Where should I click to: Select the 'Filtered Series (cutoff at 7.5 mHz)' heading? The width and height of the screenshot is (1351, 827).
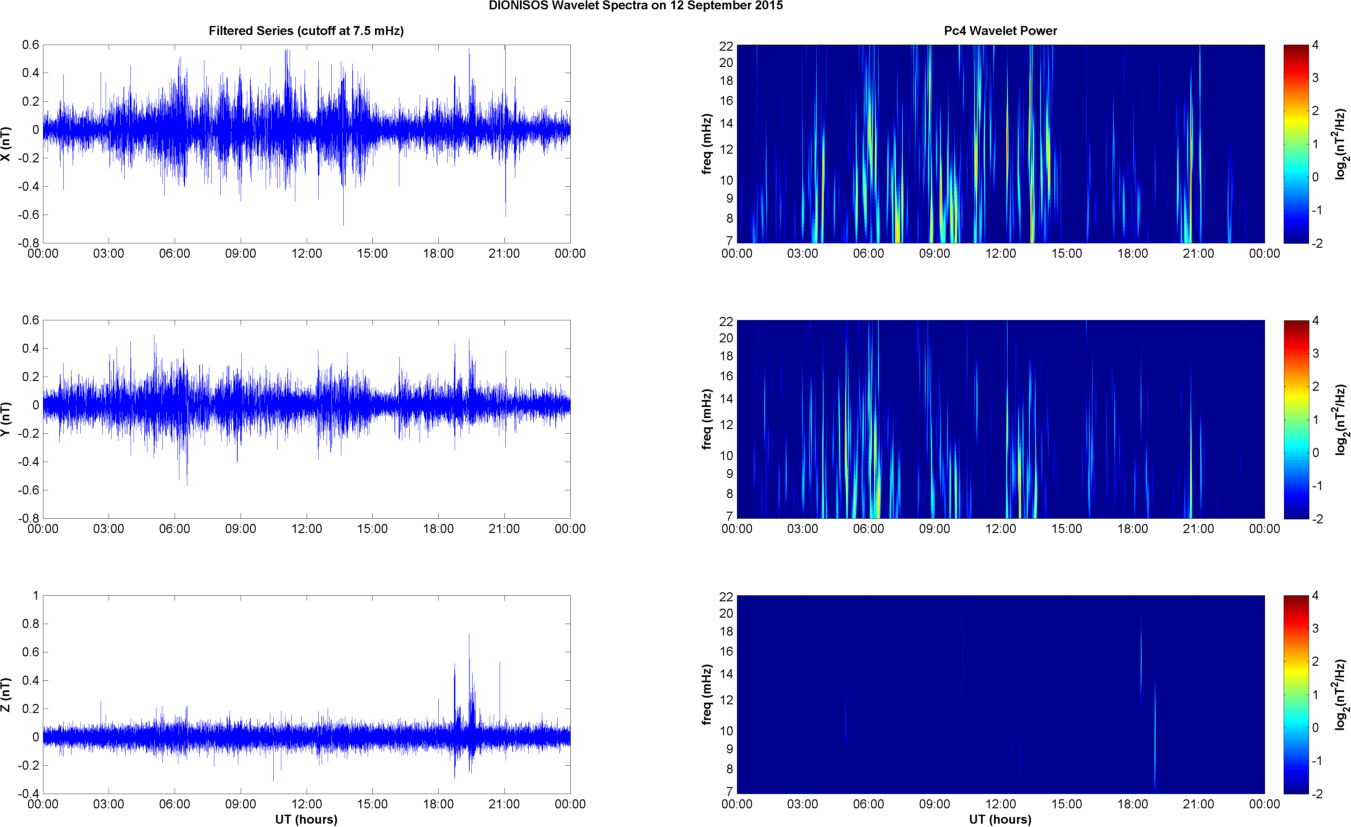pyautogui.click(x=306, y=31)
